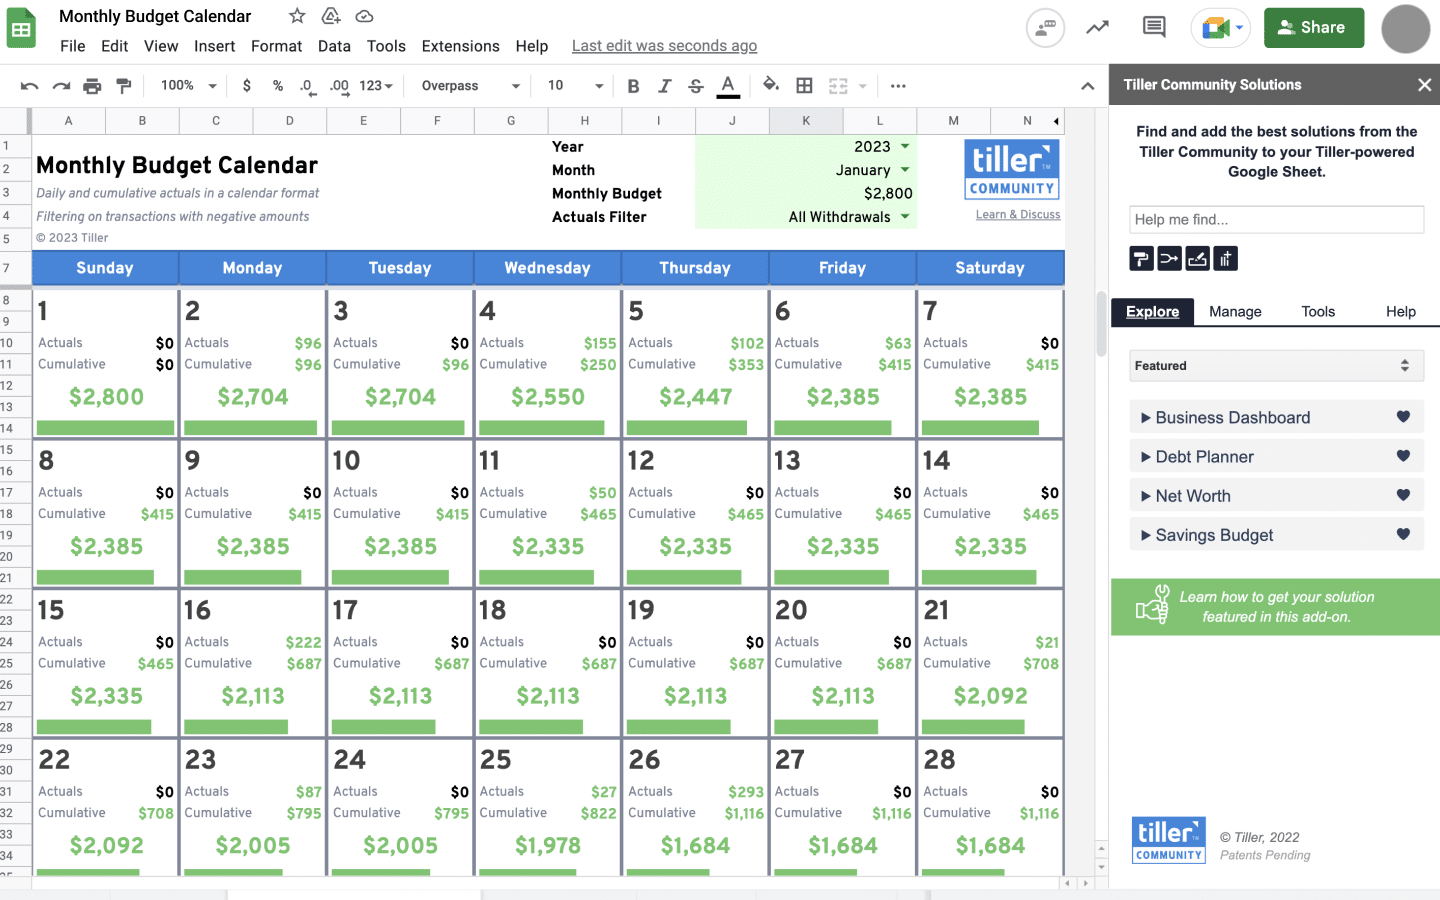
Task: Toggle italic formatting
Action: (664, 86)
